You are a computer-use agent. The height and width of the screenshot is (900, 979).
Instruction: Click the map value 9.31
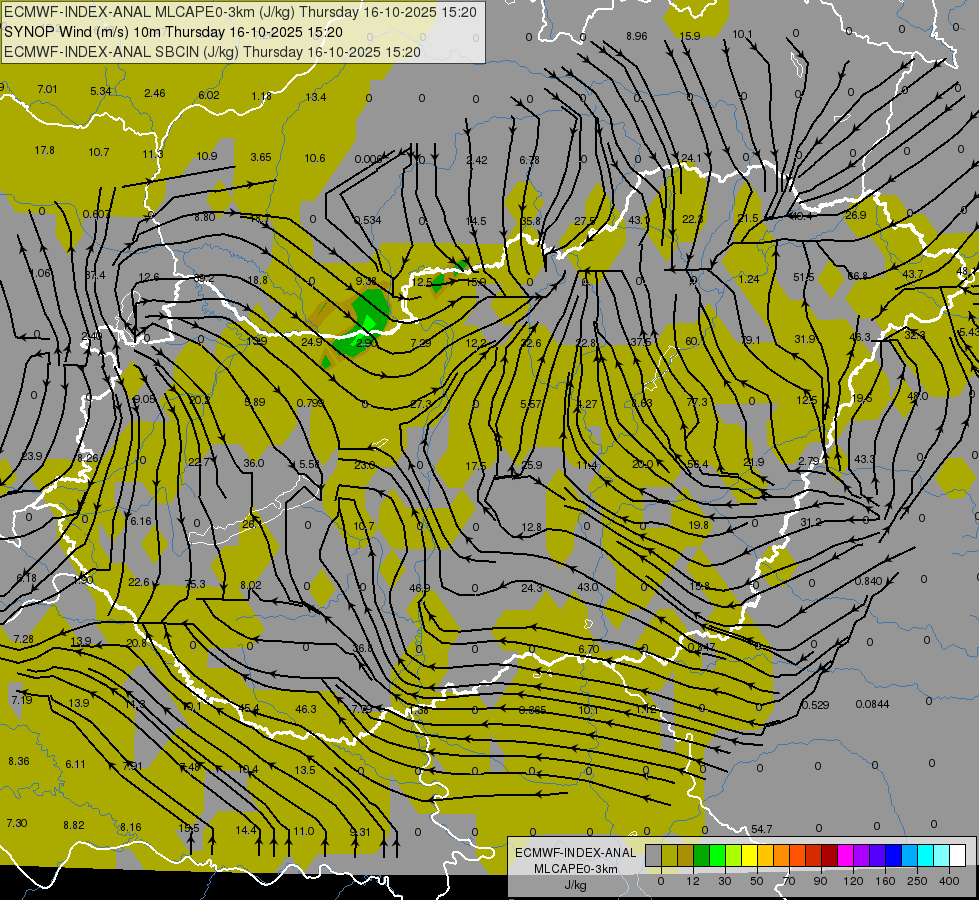(x=360, y=832)
